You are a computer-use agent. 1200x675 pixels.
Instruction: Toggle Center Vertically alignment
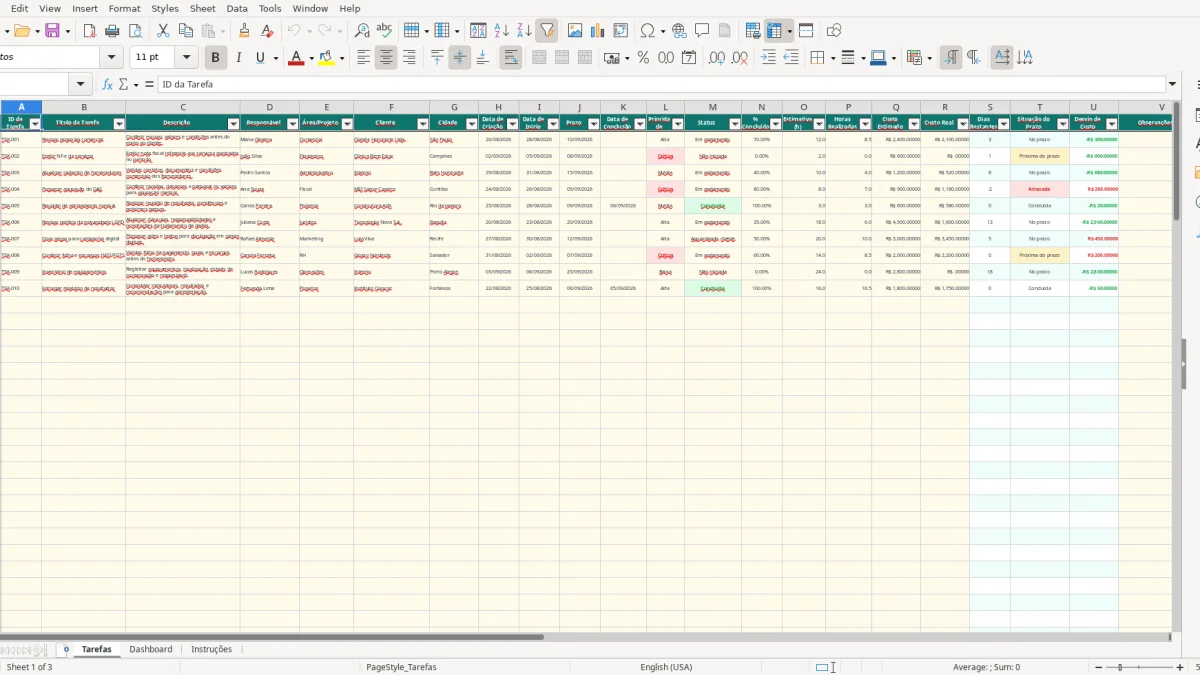pos(460,58)
